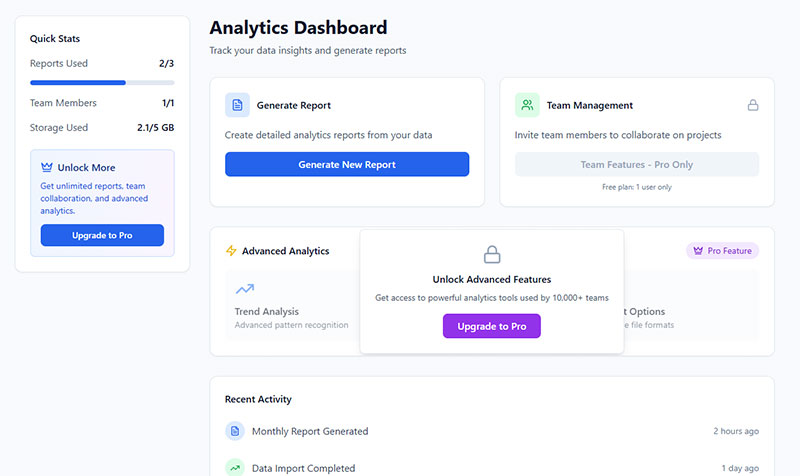Click the Team Members 1/1 value
The height and width of the screenshot is (476, 800).
tap(168, 103)
